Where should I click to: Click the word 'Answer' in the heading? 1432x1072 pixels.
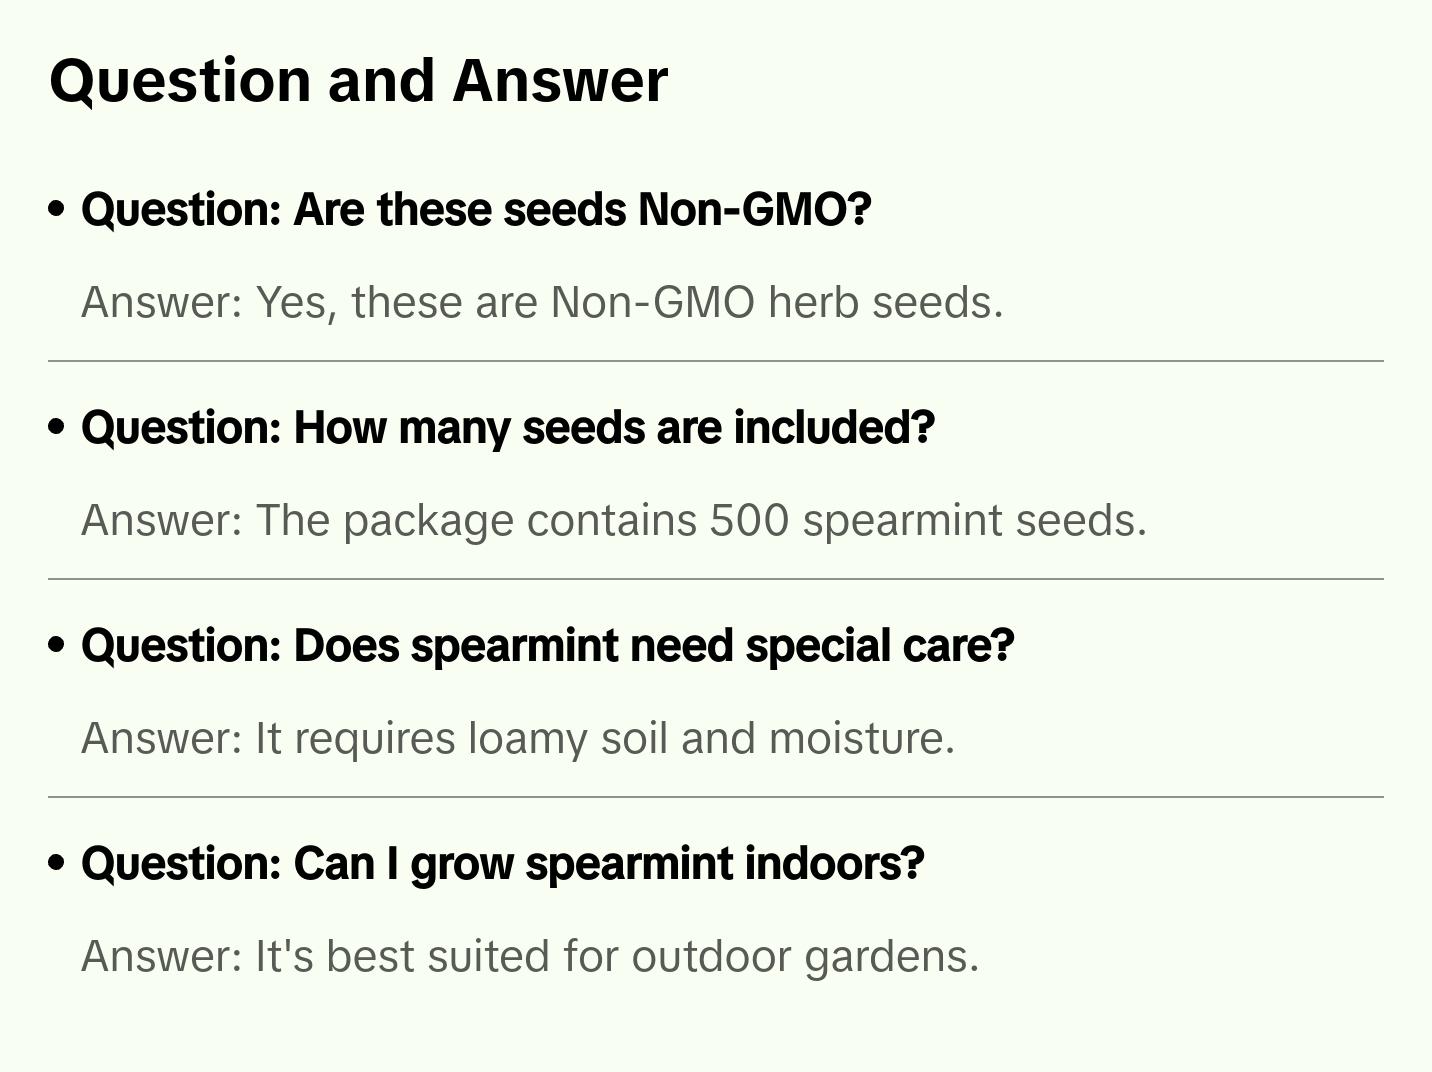[x=559, y=80]
